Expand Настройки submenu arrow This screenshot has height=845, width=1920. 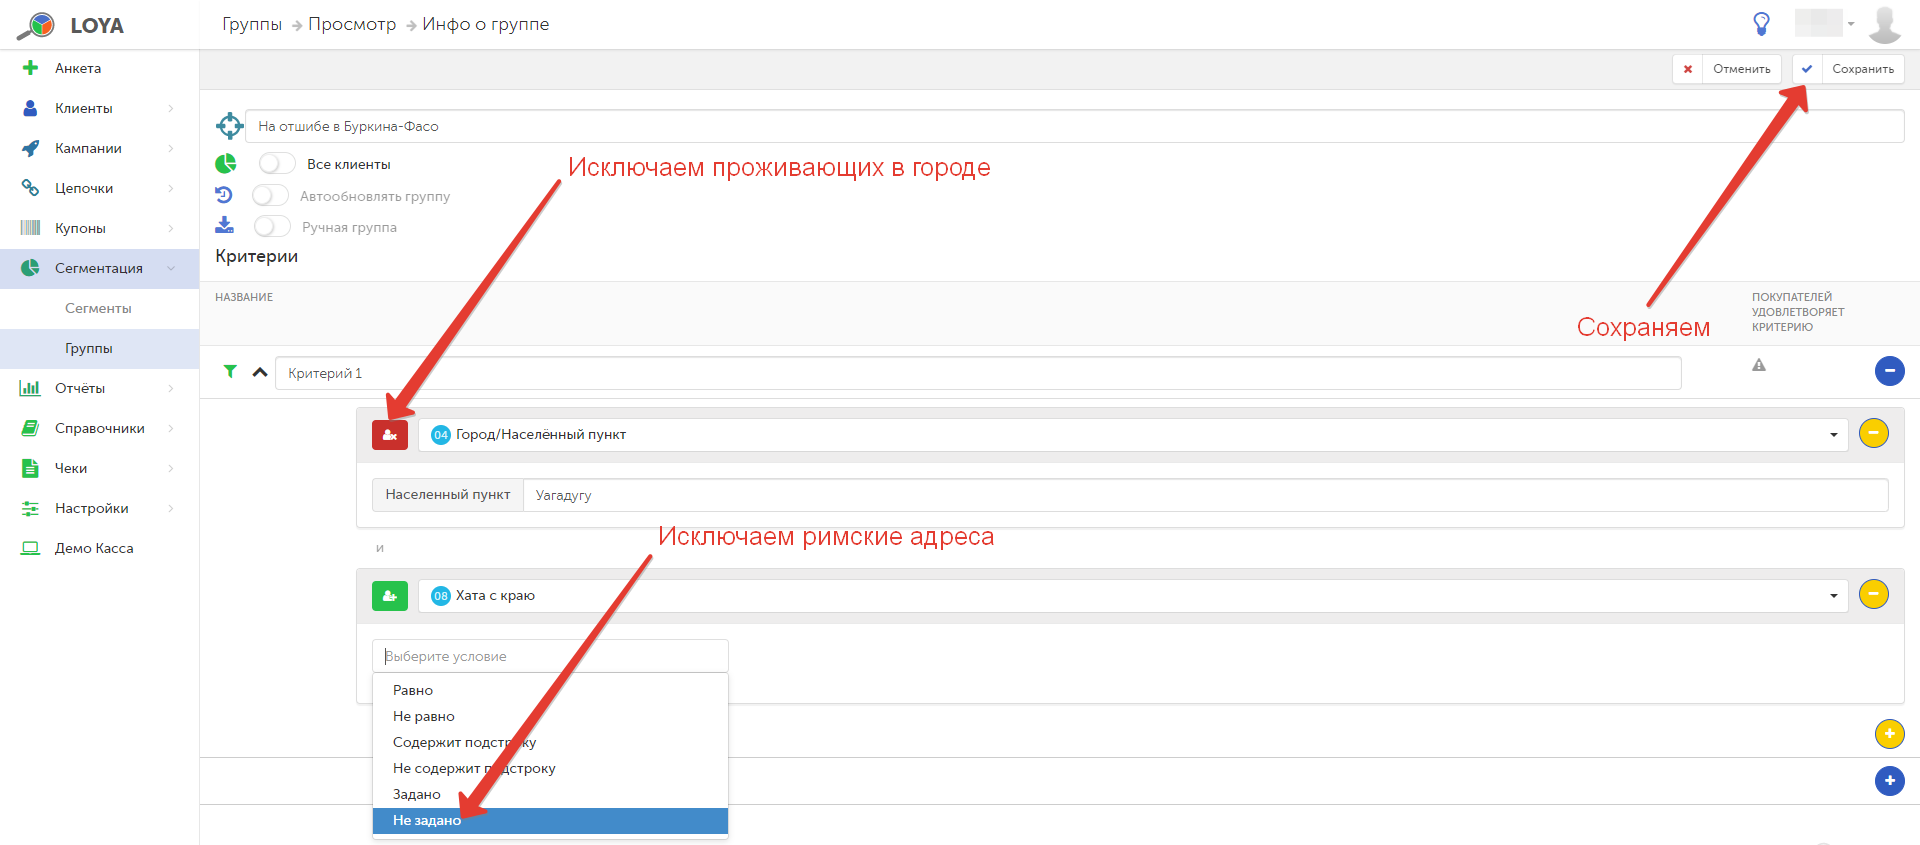click(171, 508)
